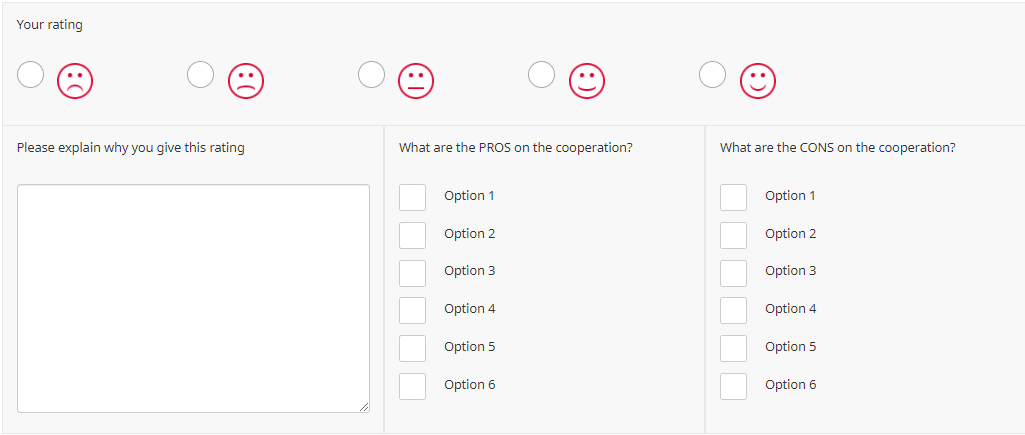Focus the rating explanation text area

tap(193, 298)
